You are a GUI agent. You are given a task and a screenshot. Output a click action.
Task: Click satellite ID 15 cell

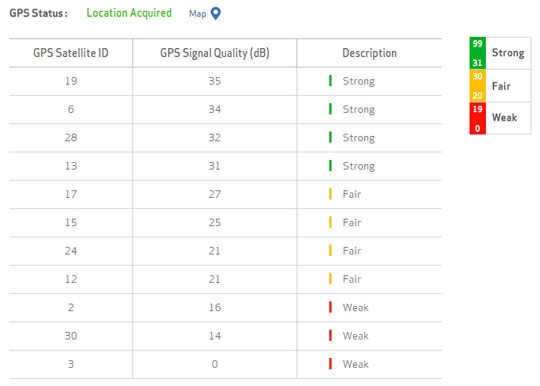point(71,222)
